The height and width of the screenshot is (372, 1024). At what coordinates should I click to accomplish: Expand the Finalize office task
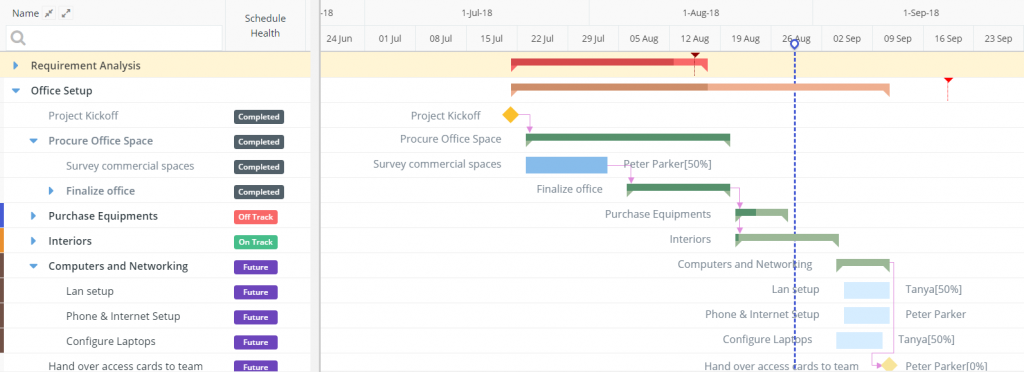coord(51,191)
